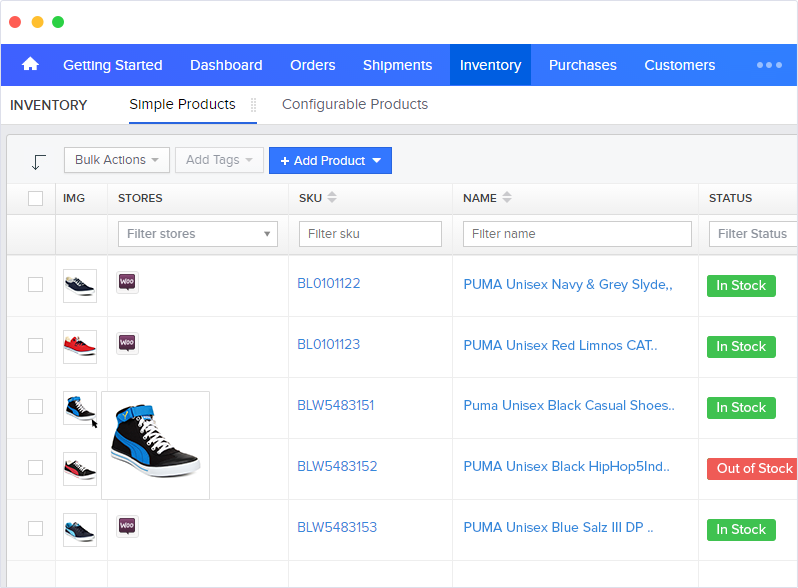
Task: Click the WooCommerce store icon for BL0101123
Action: 127,343
